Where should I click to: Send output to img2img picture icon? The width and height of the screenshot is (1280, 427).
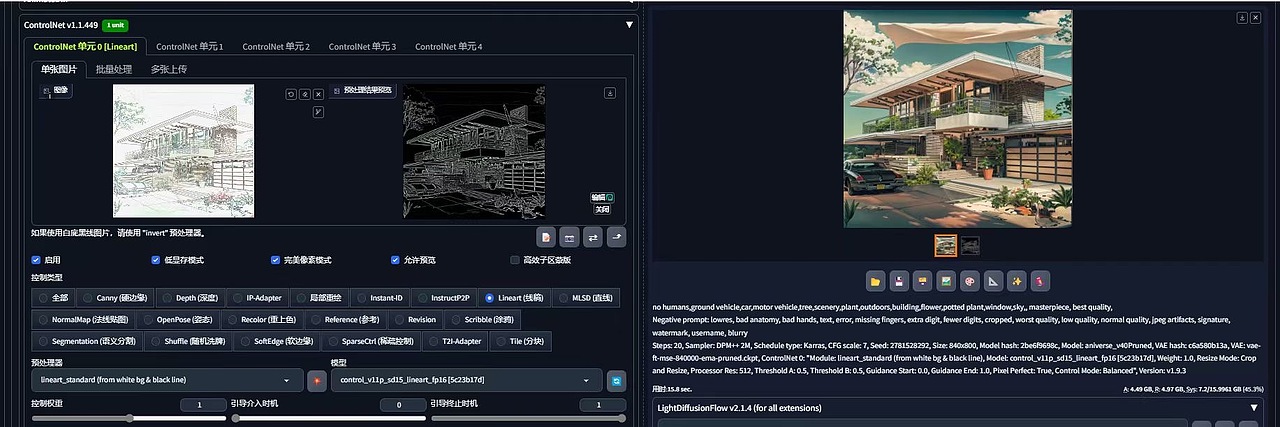pyautogui.click(x=946, y=281)
